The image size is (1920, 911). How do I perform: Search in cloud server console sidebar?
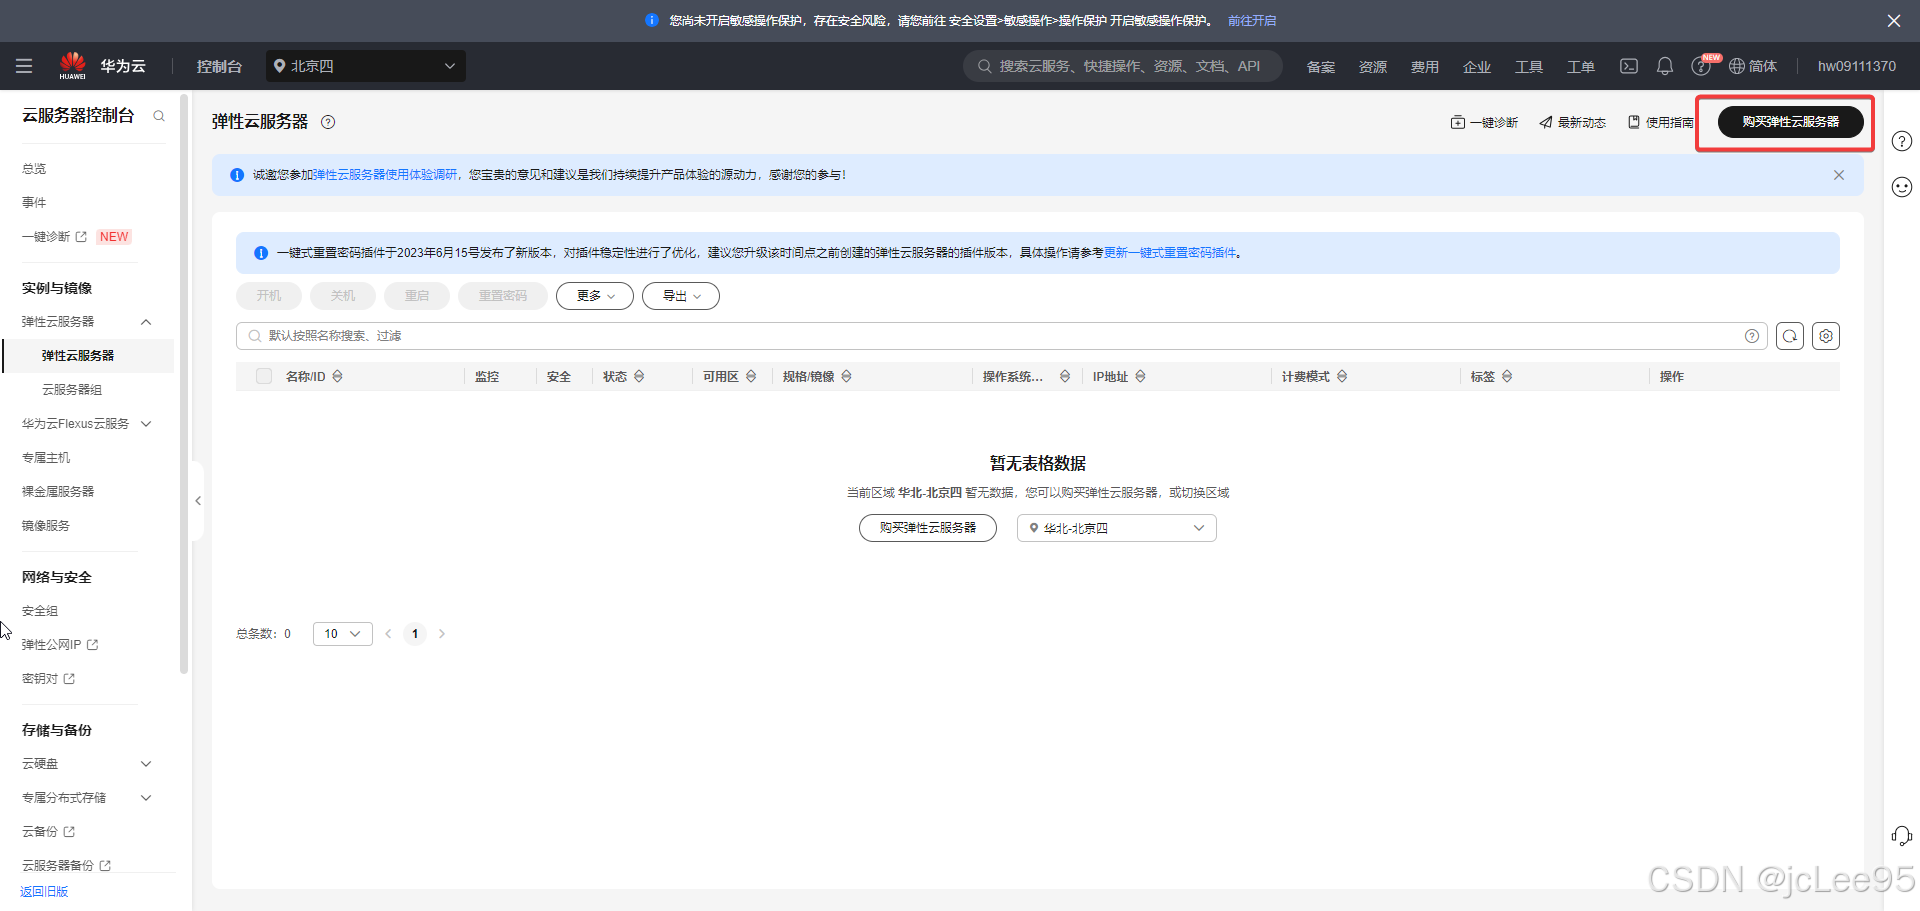159,116
